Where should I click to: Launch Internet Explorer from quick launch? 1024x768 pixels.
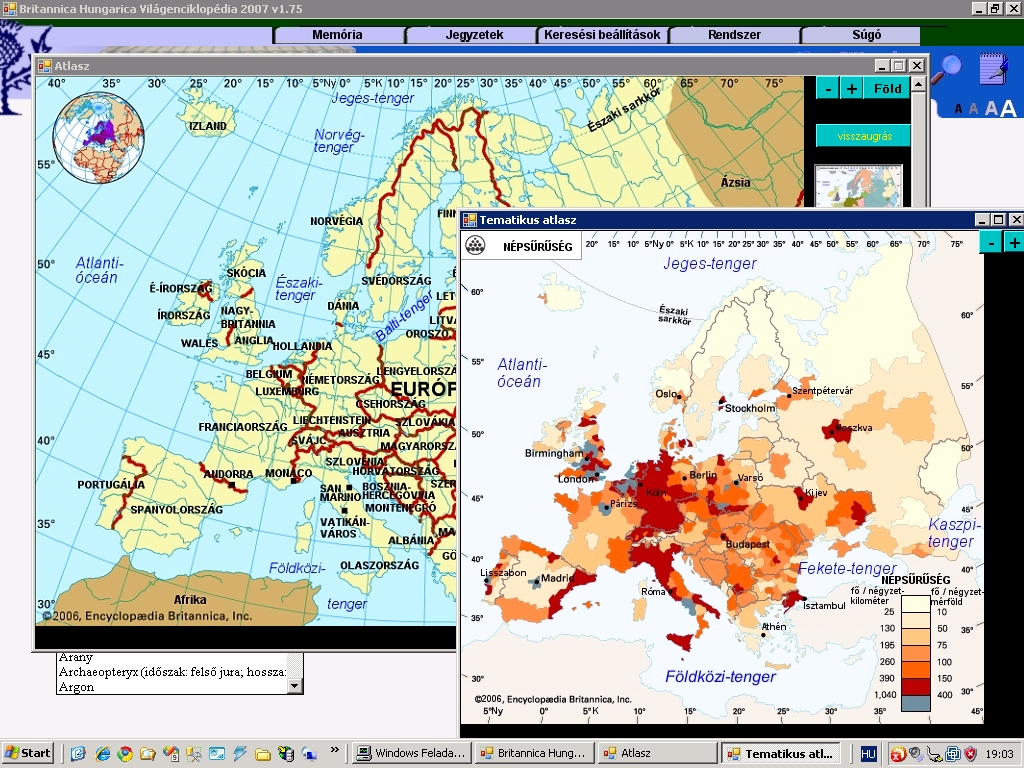point(103,754)
